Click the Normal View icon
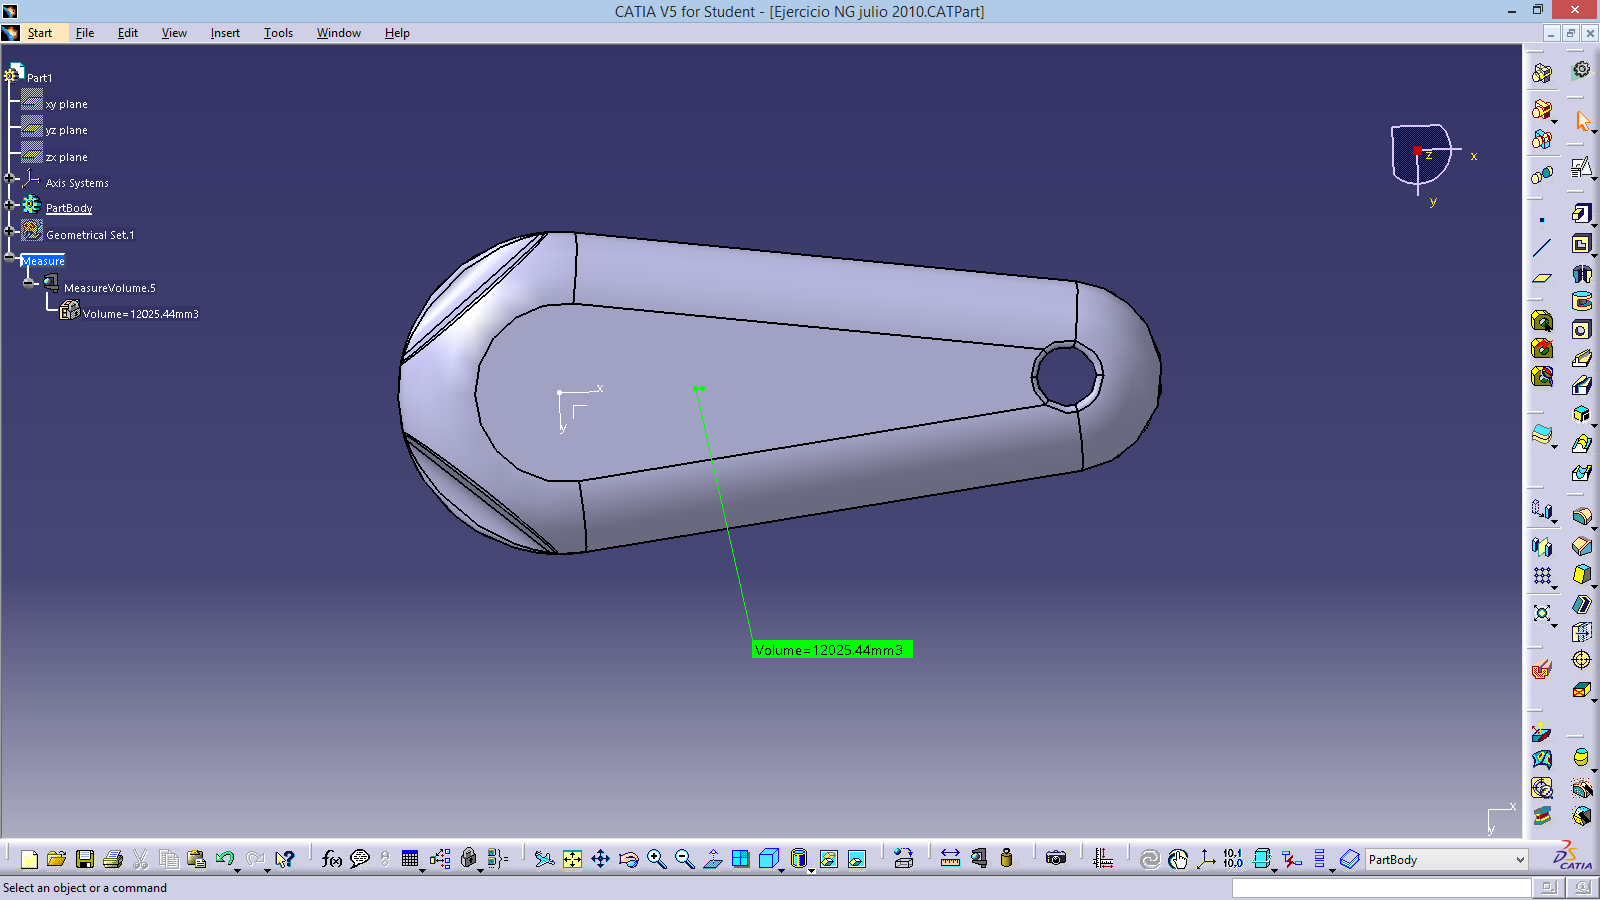This screenshot has width=1600, height=900. tap(712, 859)
